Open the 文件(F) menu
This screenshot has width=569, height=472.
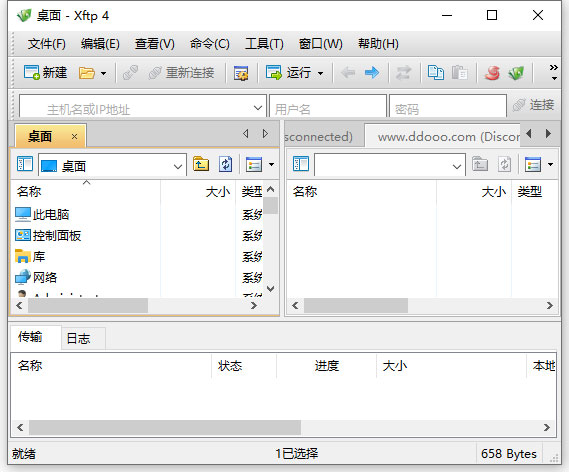47,44
